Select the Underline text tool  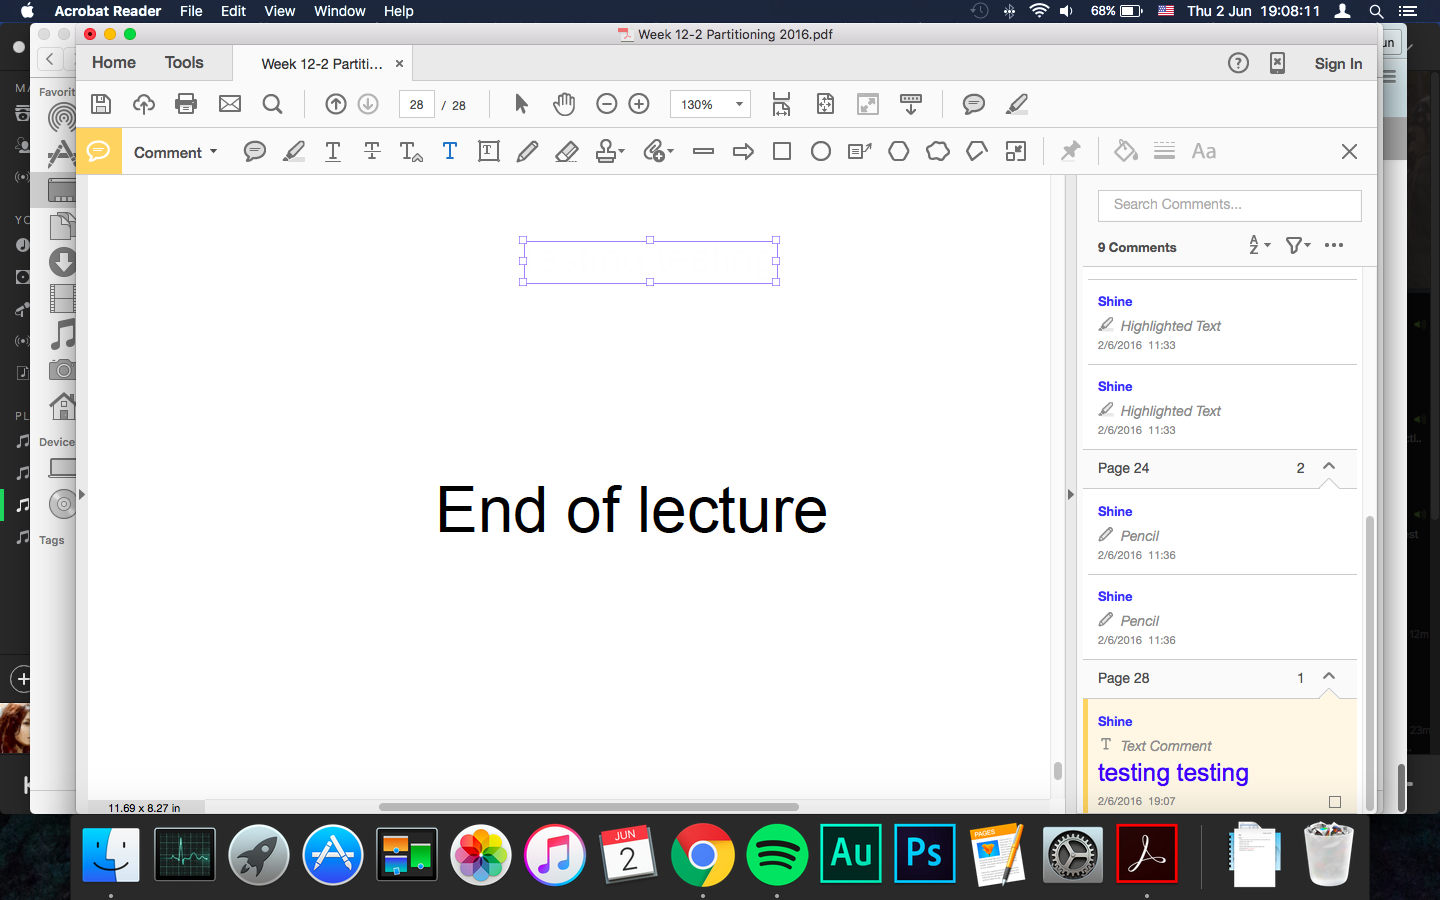[x=333, y=152]
